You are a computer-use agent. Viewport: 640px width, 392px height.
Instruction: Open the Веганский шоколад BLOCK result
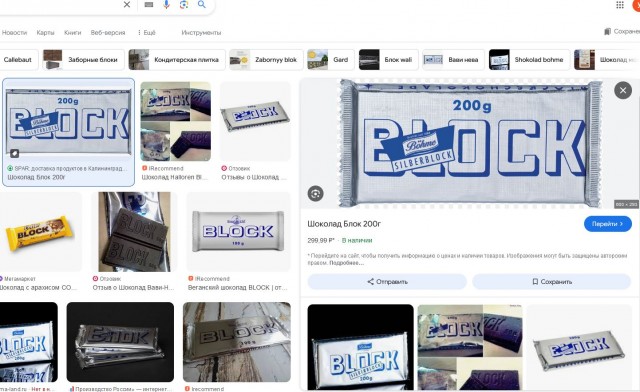238,232
